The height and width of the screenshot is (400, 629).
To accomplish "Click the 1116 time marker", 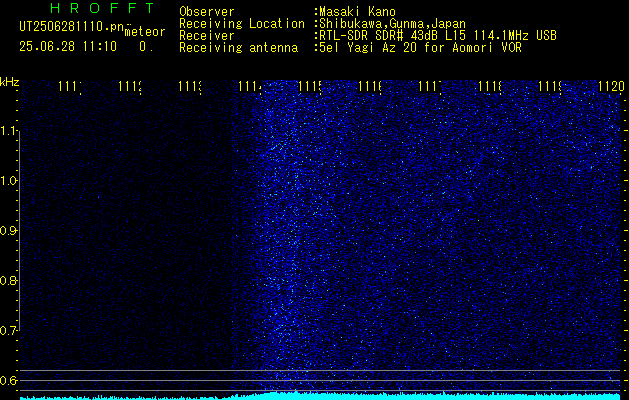I will (370, 87).
